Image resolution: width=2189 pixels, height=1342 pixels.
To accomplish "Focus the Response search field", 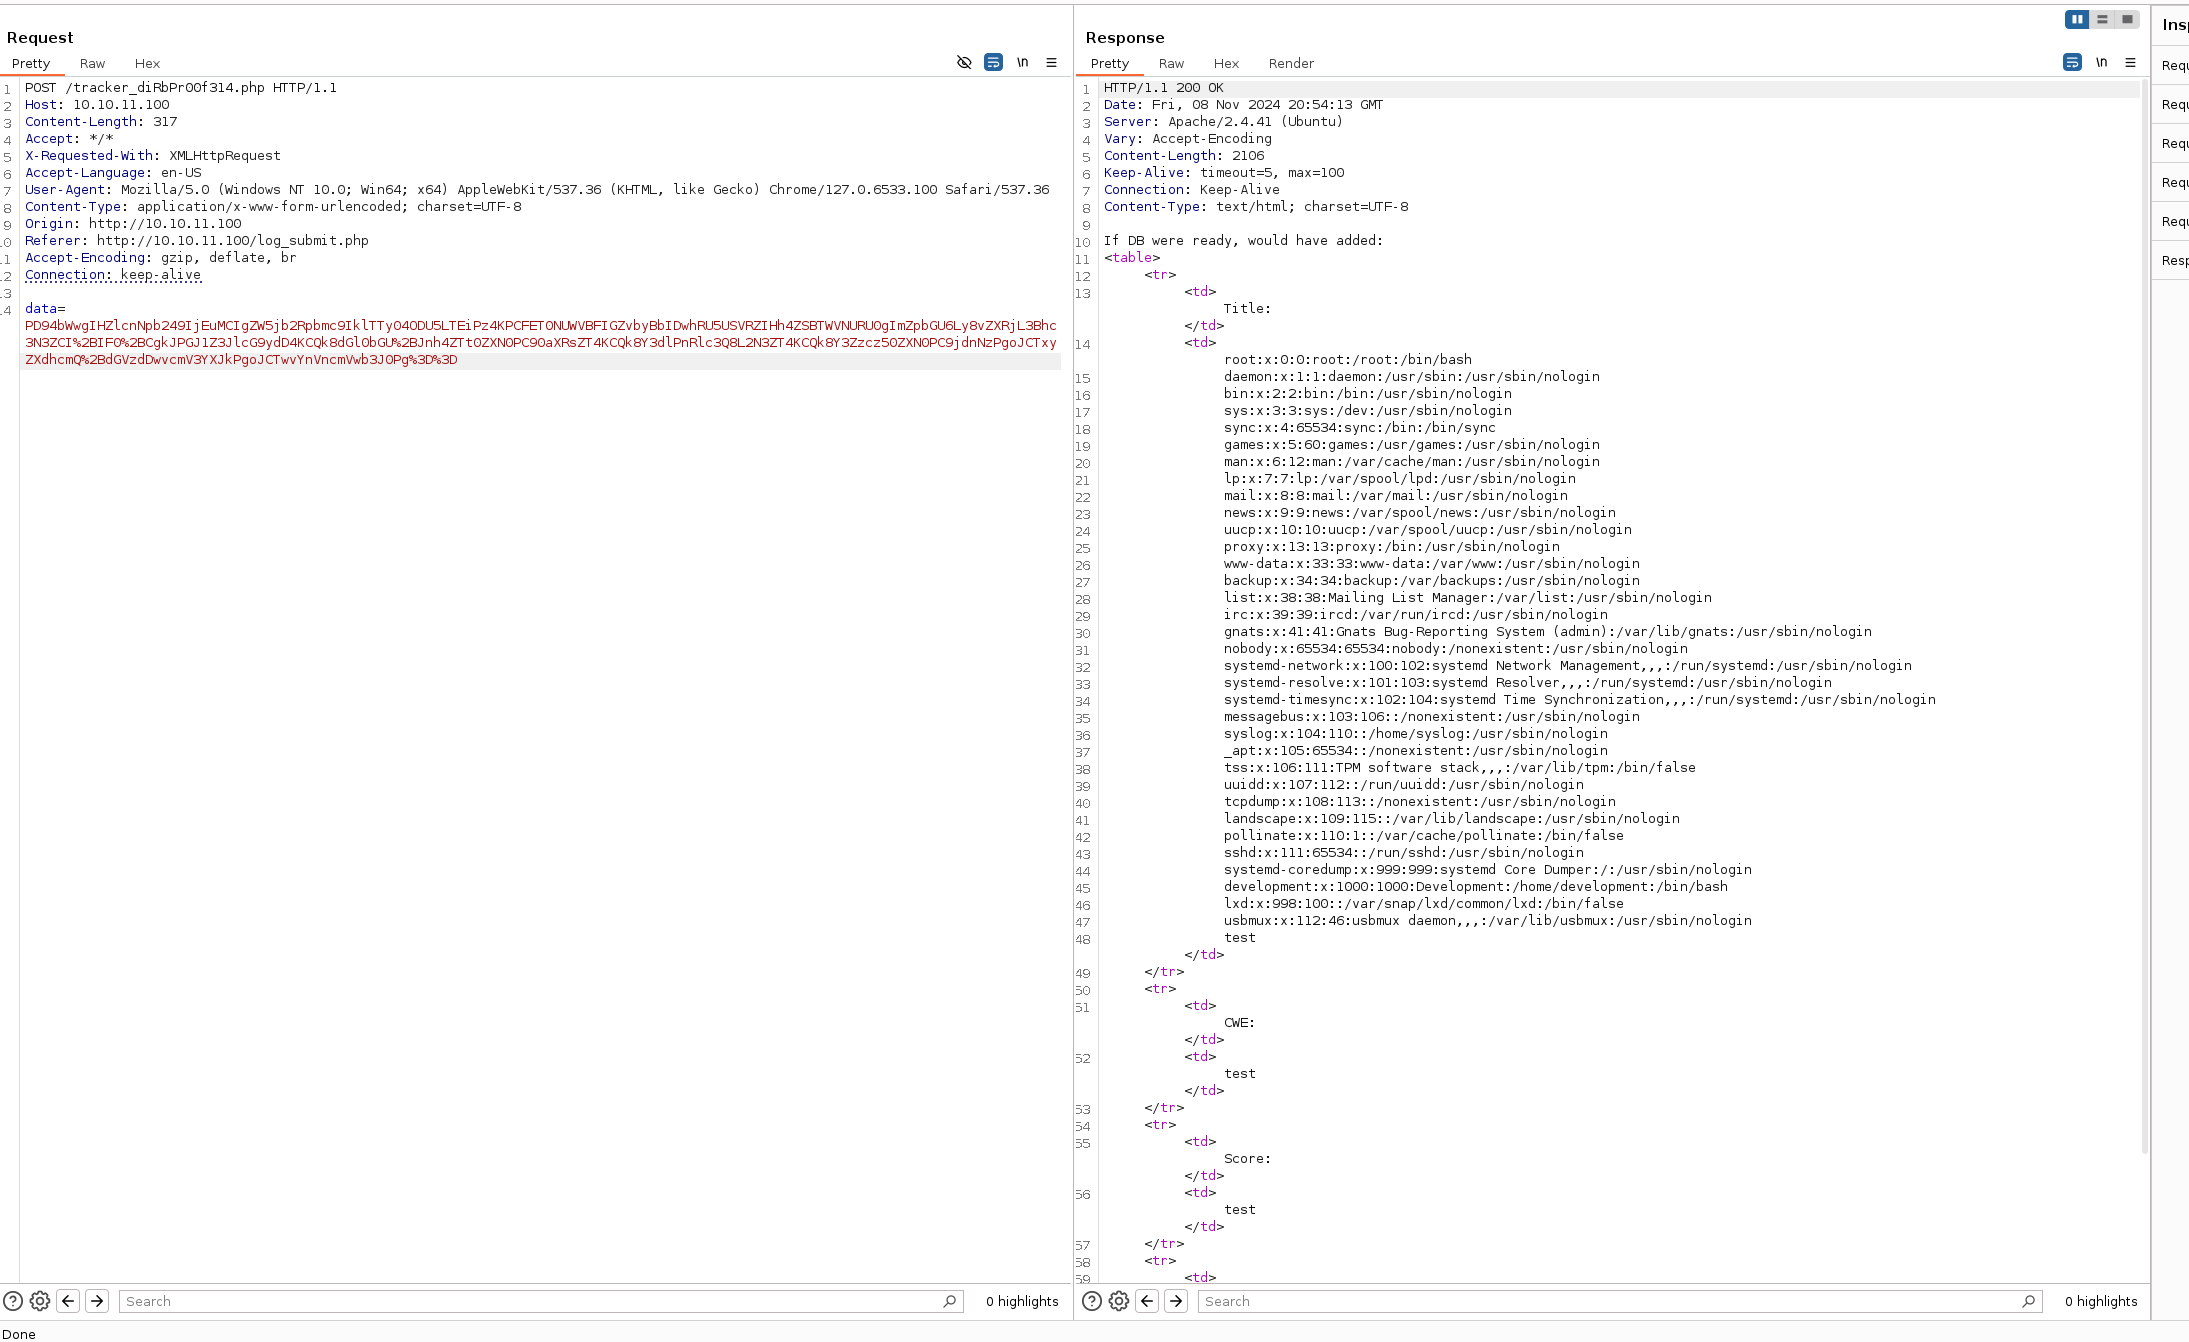I will 1619,1301.
